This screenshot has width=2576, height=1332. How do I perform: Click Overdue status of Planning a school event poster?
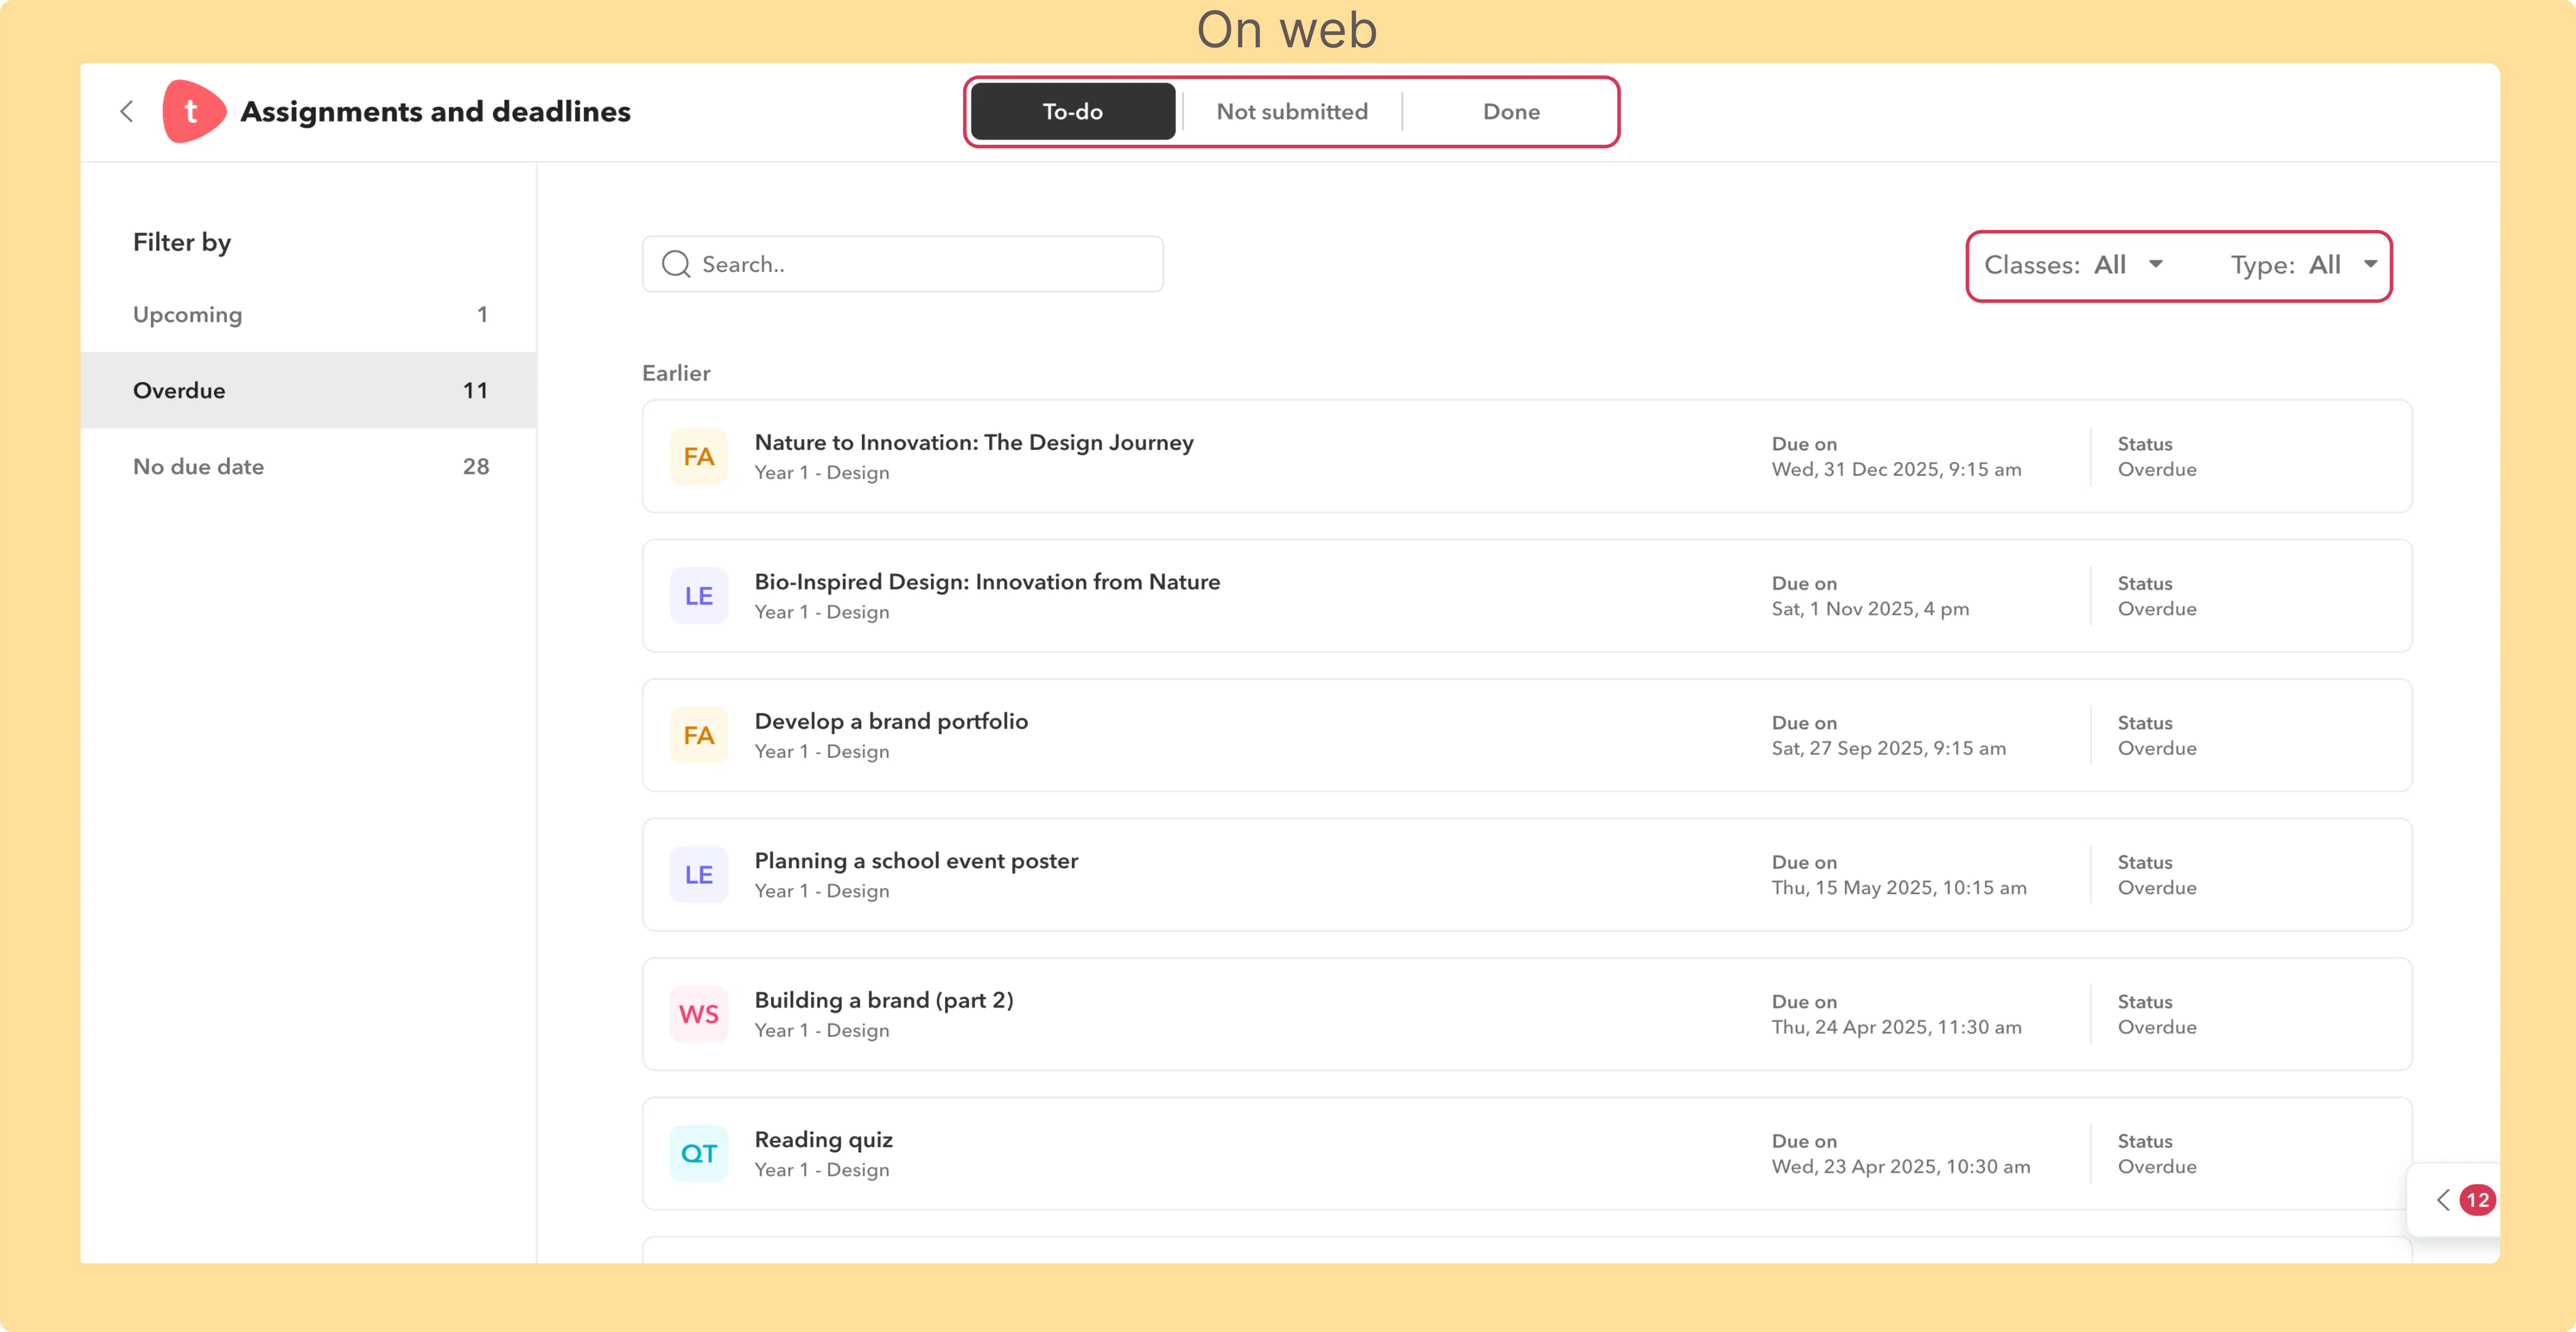[x=2157, y=888]
